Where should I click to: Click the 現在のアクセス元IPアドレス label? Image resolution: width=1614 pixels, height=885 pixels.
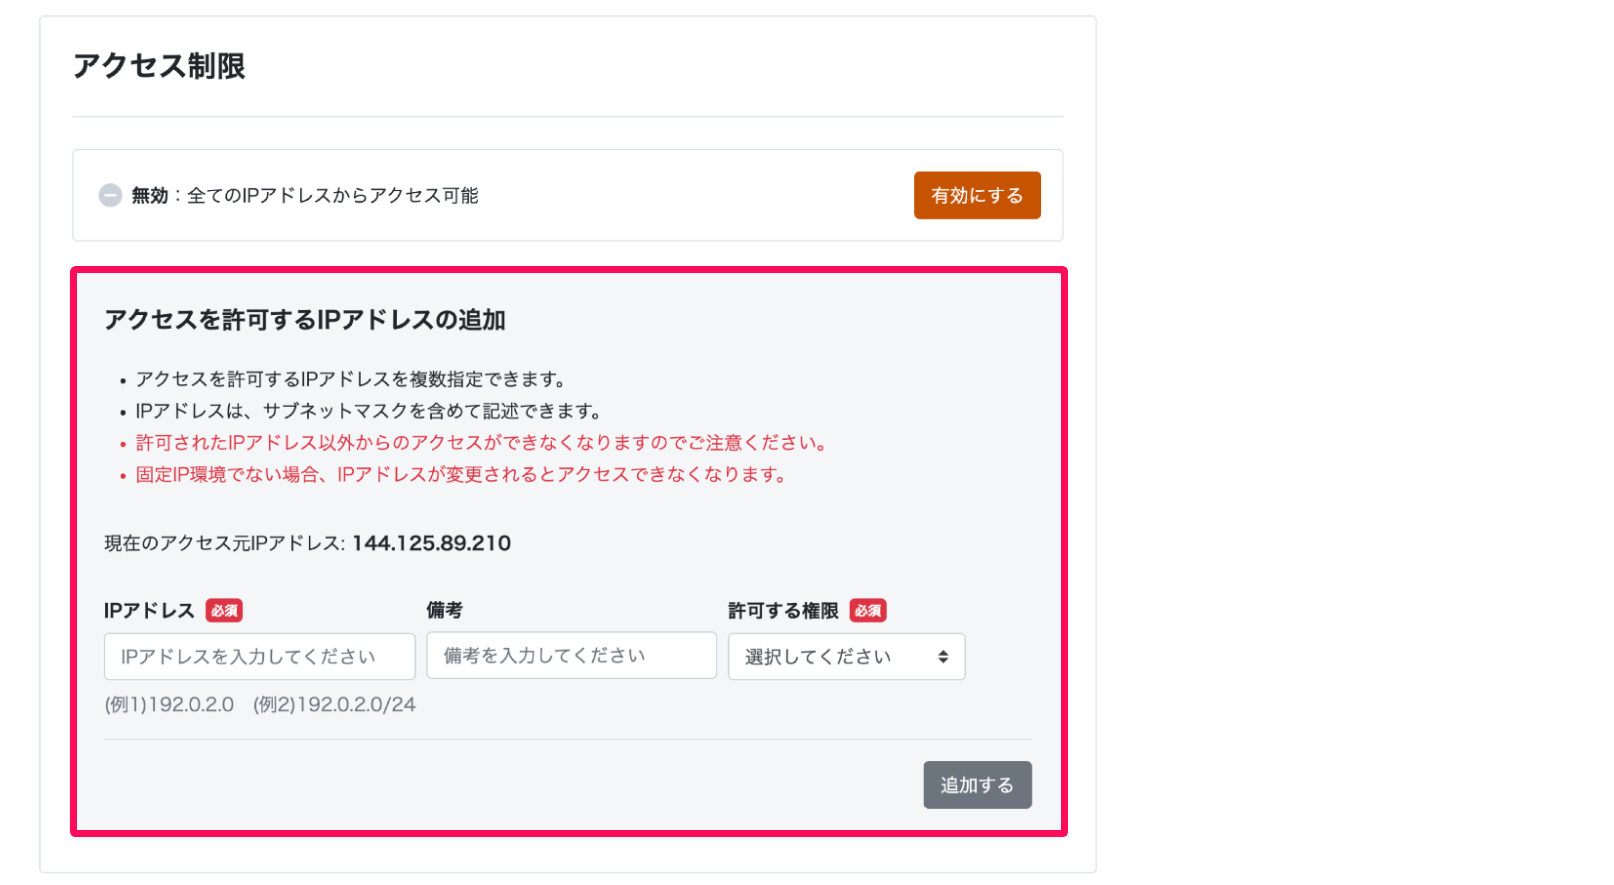[225, 543]
